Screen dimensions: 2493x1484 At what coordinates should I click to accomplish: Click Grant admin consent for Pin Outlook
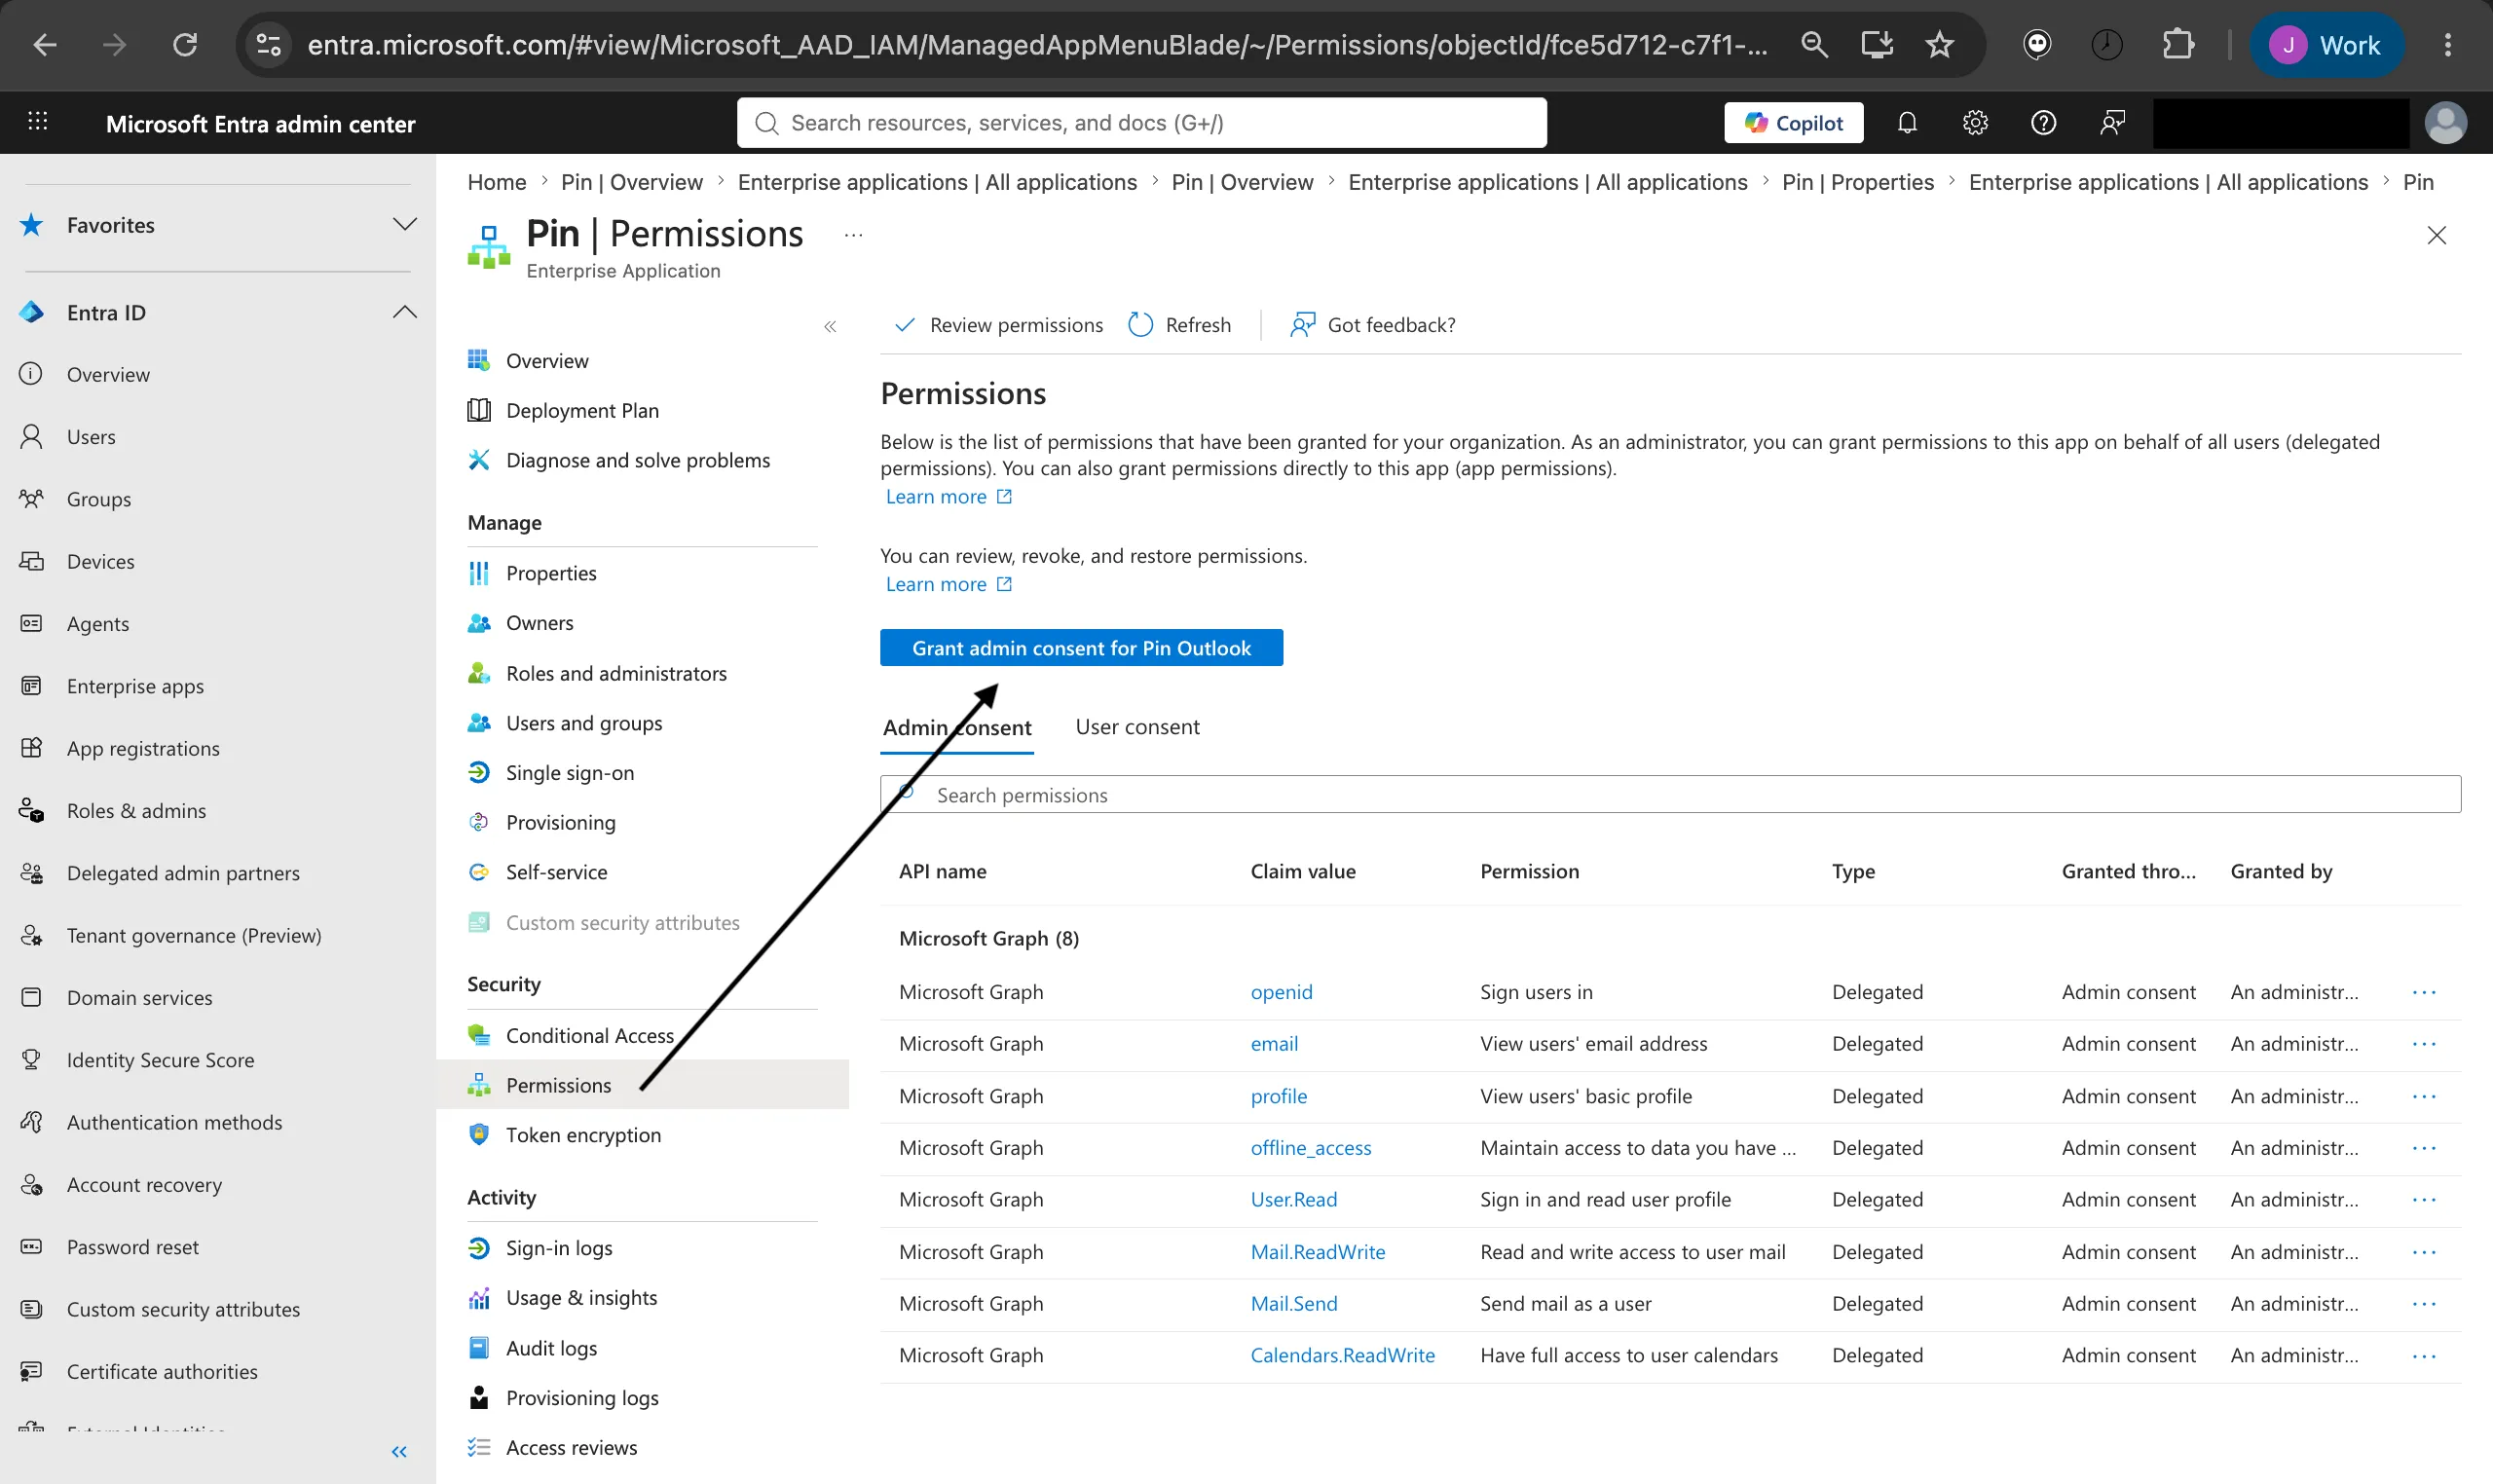point(1081,648)
